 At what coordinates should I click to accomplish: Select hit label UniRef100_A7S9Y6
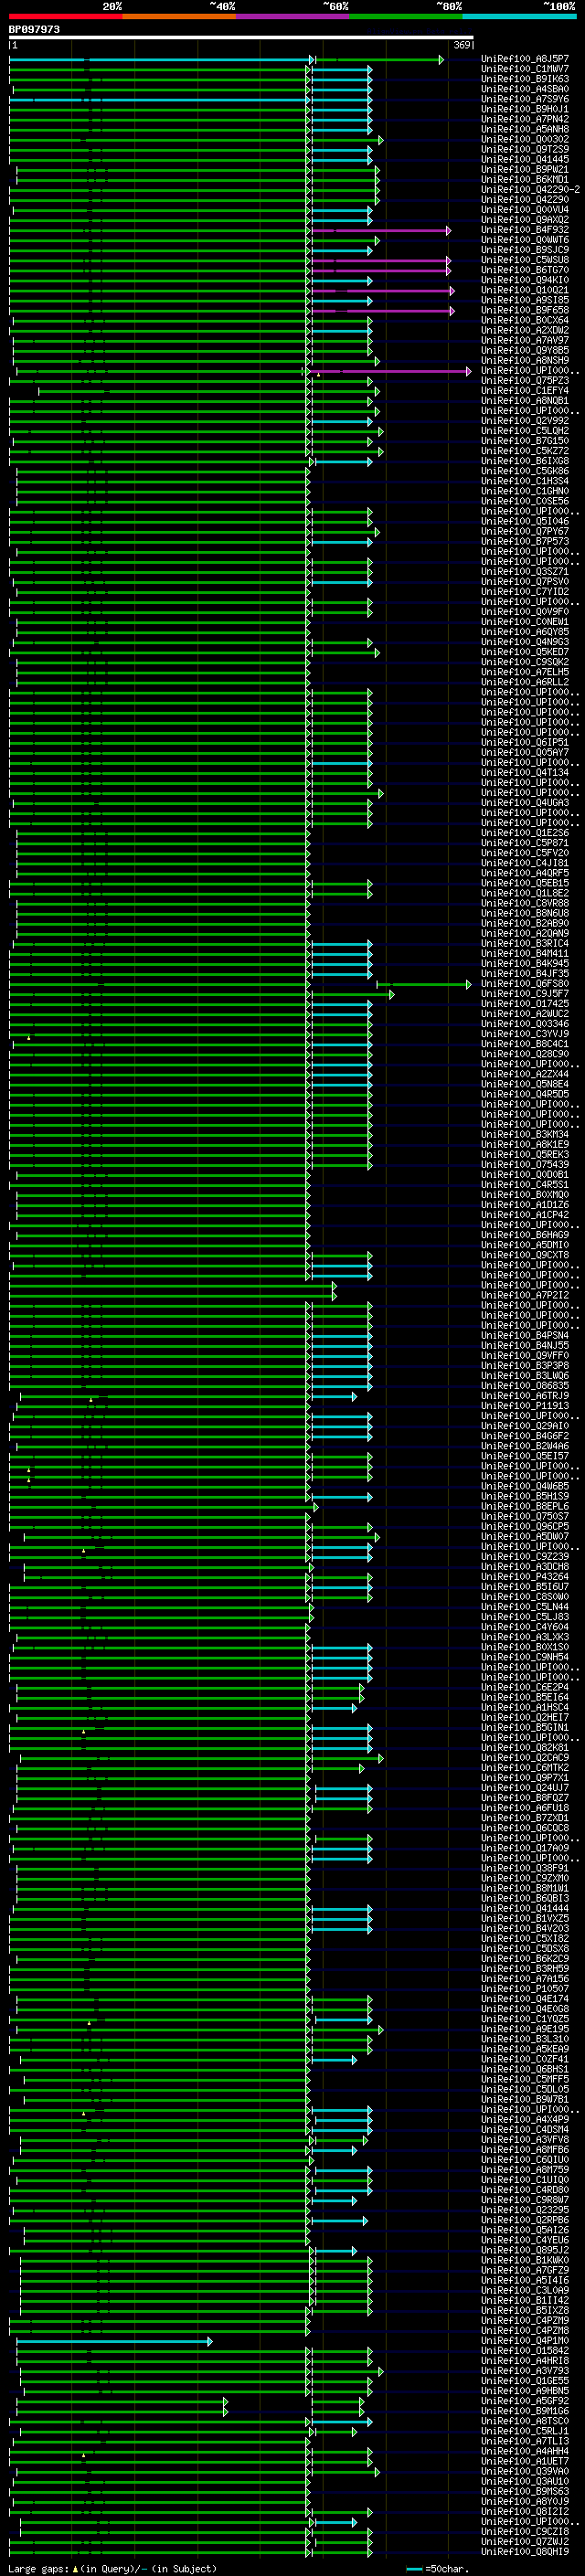tap(525, 100)
